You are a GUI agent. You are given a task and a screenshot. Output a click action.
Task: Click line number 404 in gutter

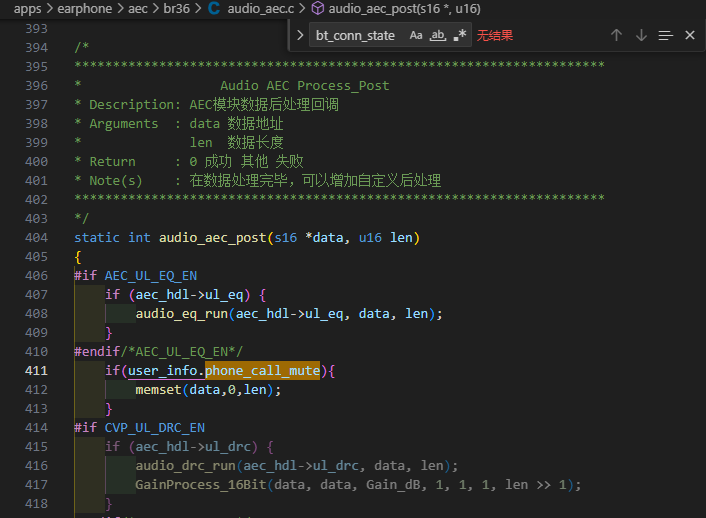tap(36, 238)
